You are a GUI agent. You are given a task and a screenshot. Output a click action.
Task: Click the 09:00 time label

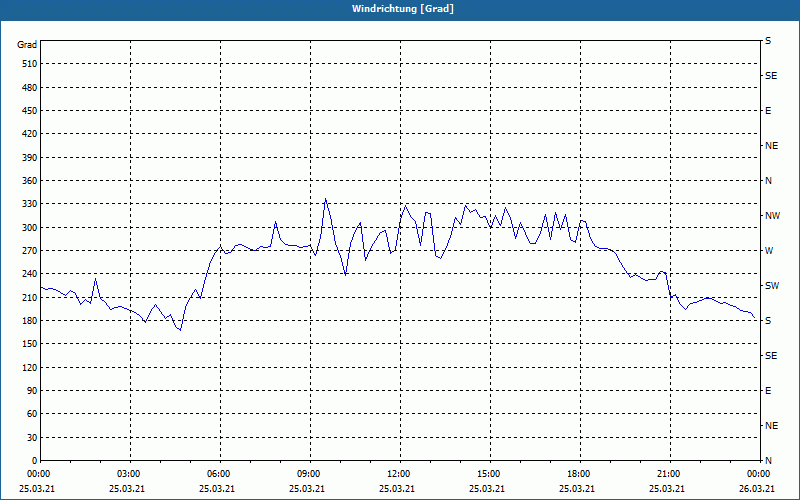point(310,474)
